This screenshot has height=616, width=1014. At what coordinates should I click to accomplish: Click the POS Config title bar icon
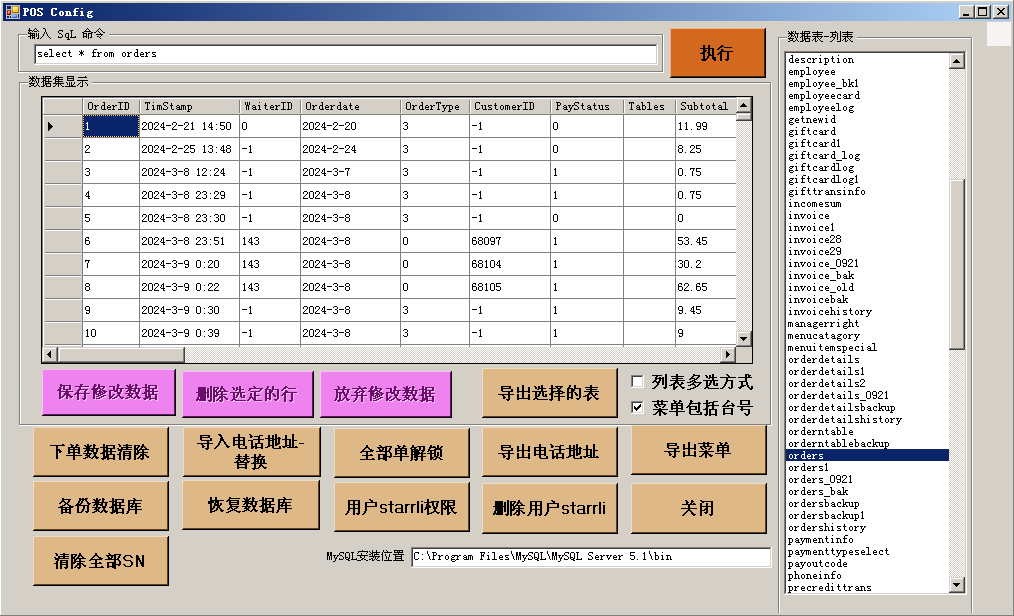(x=11, y=12)
